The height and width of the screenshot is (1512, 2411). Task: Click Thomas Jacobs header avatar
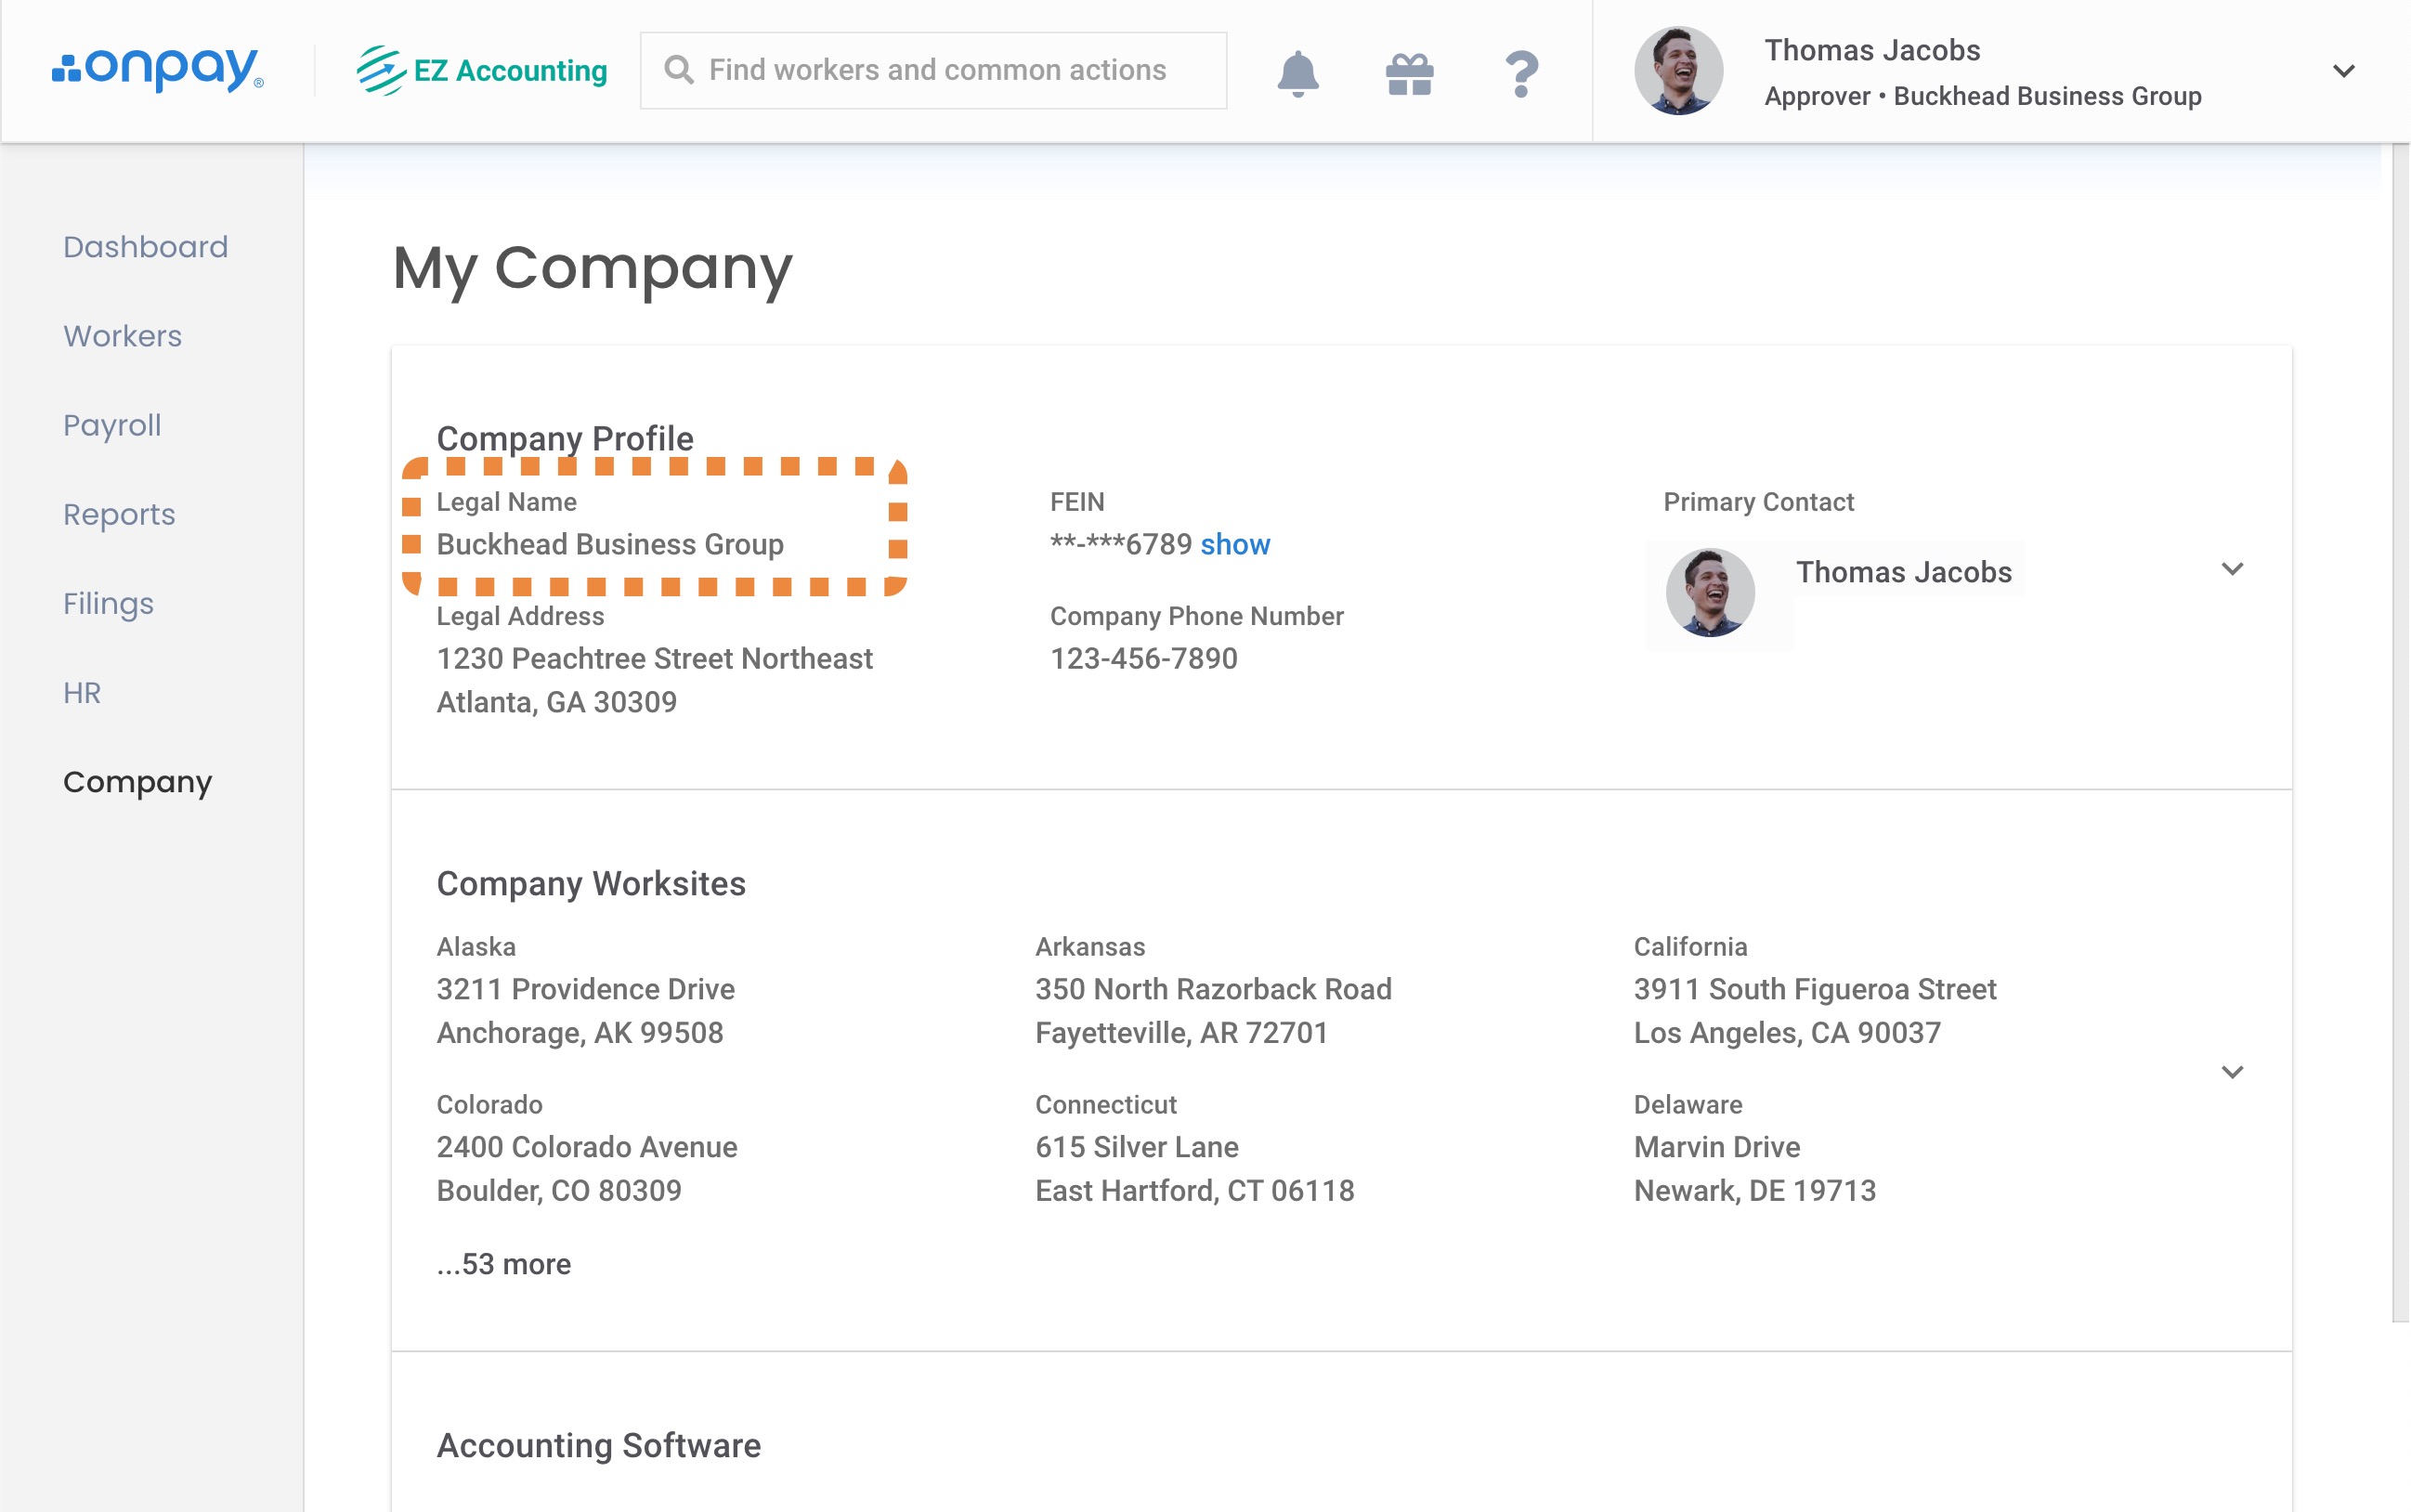[1678, 71]
